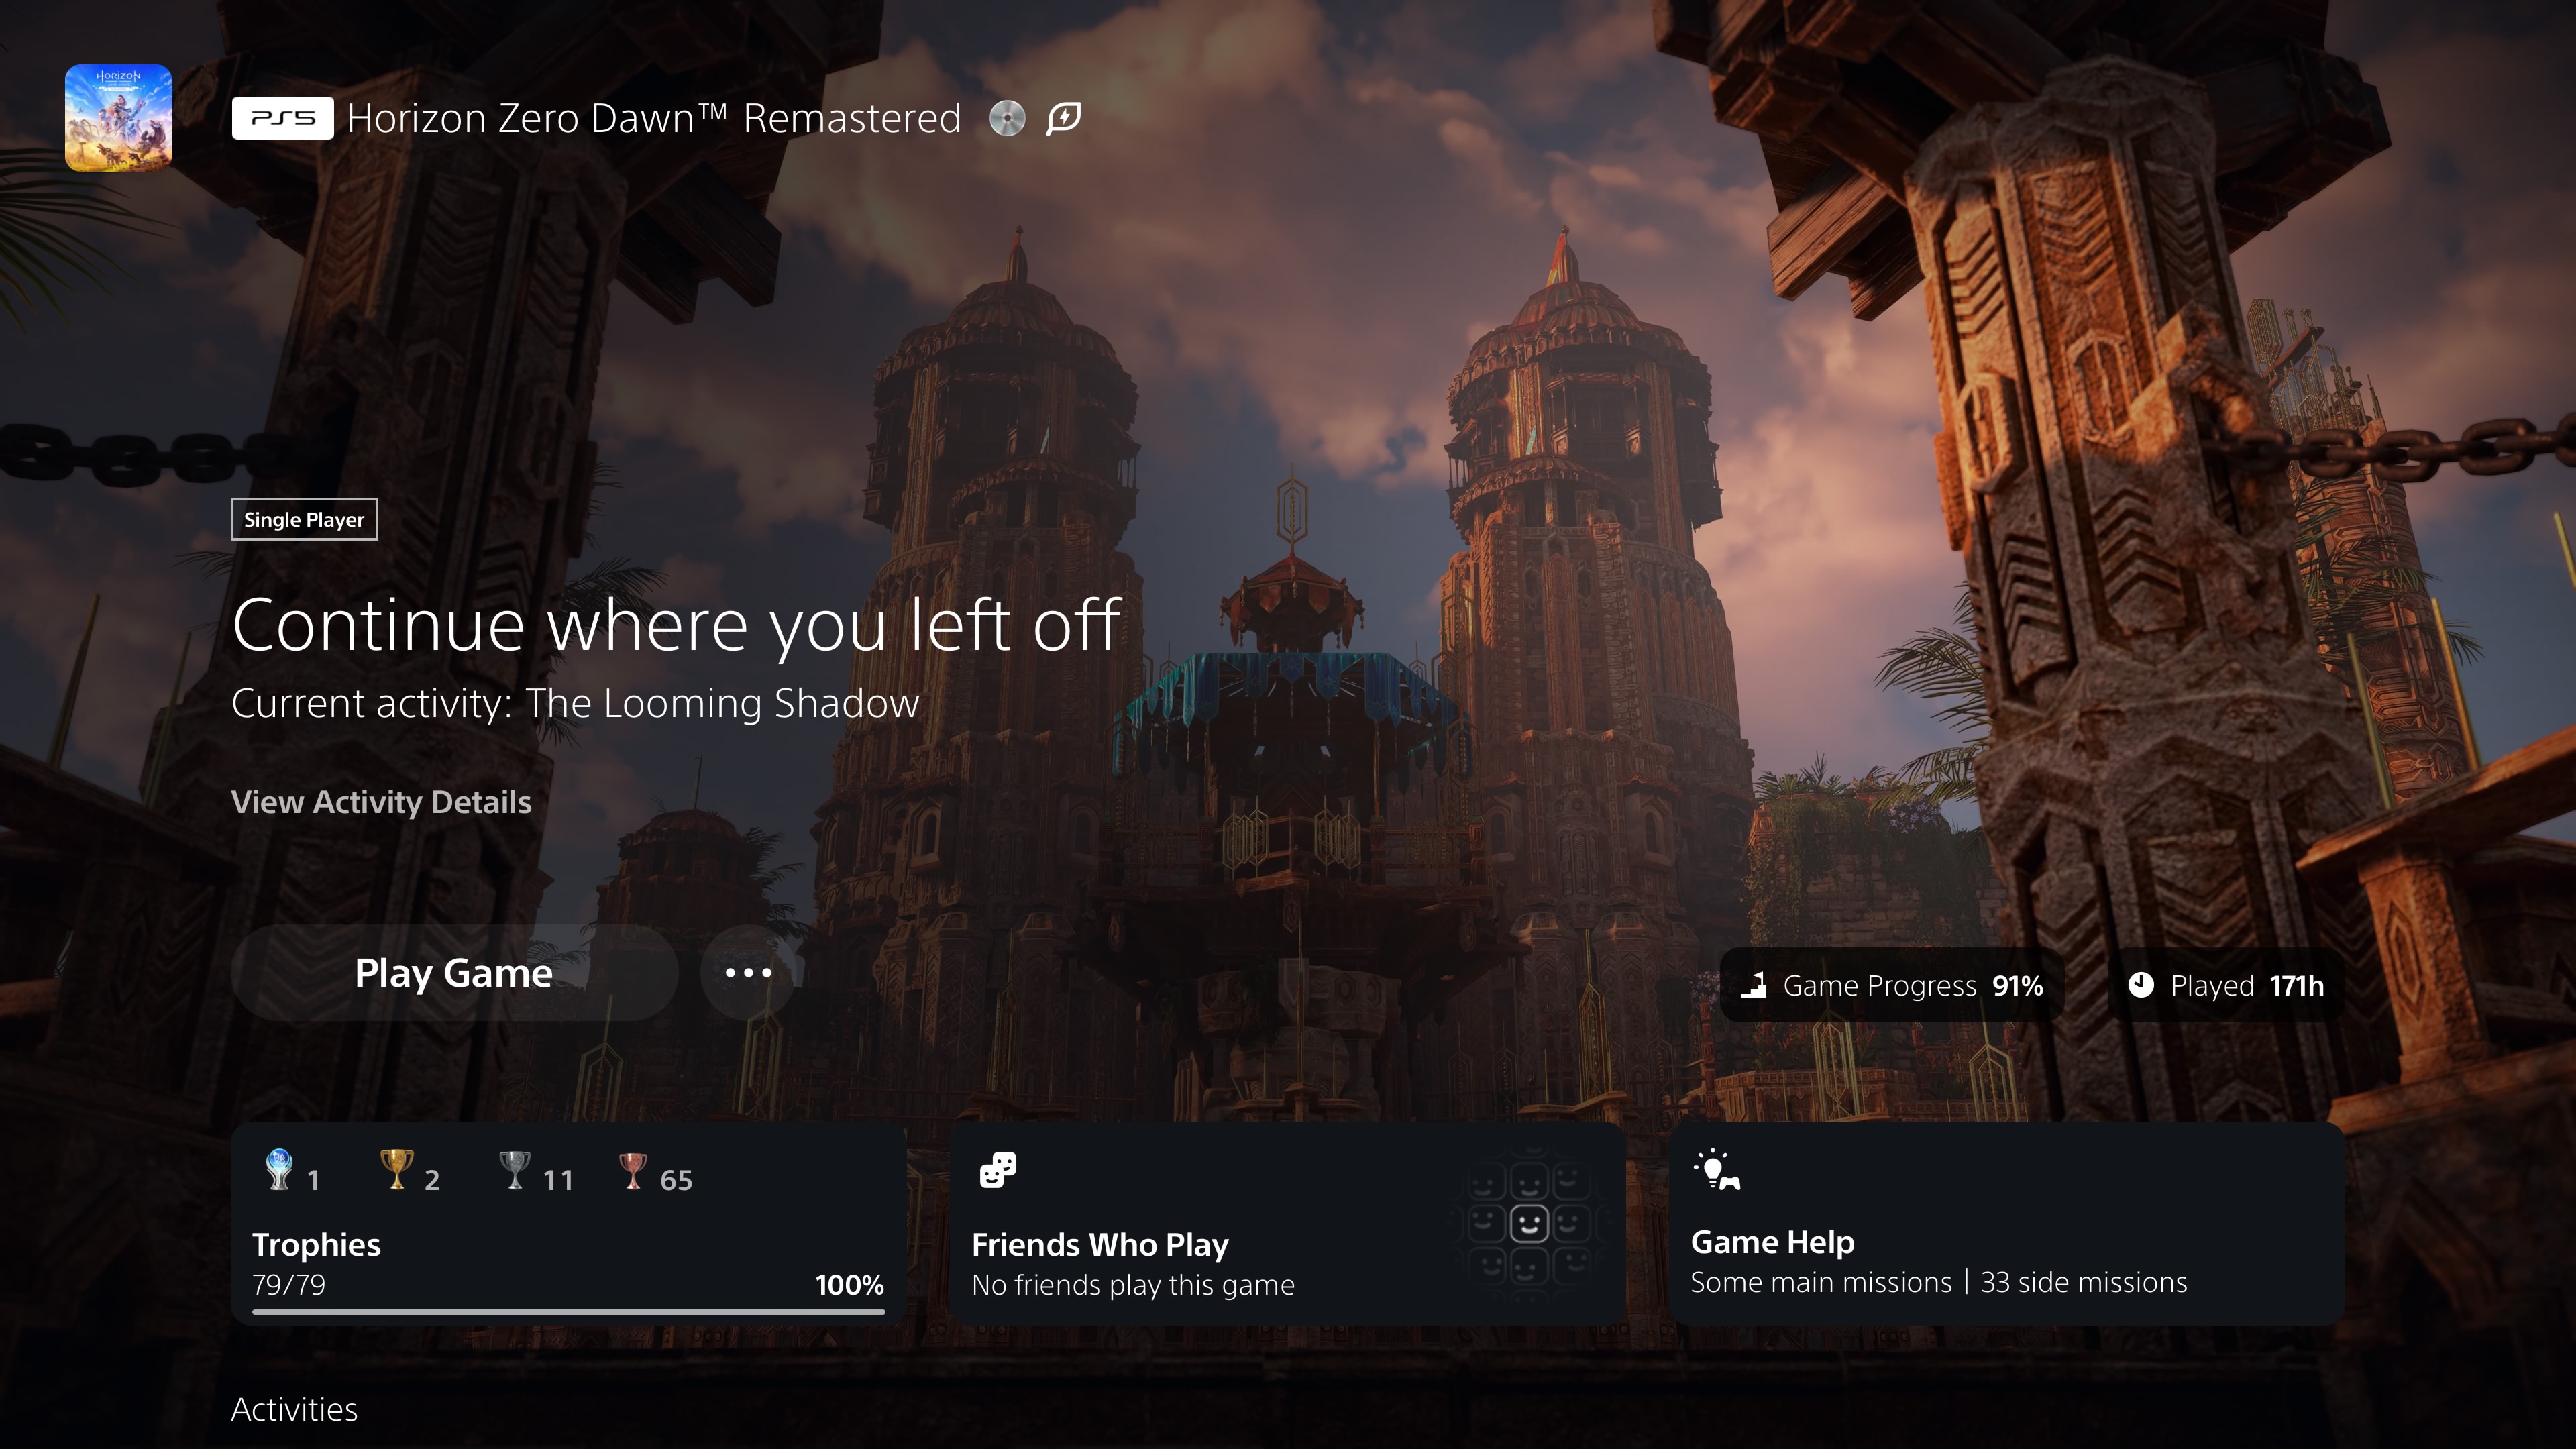The height and width of the screenshot is (1449, 2576).
Task: Click the Game Help lightbulb controller icon
Action: coord(1716,1170)
